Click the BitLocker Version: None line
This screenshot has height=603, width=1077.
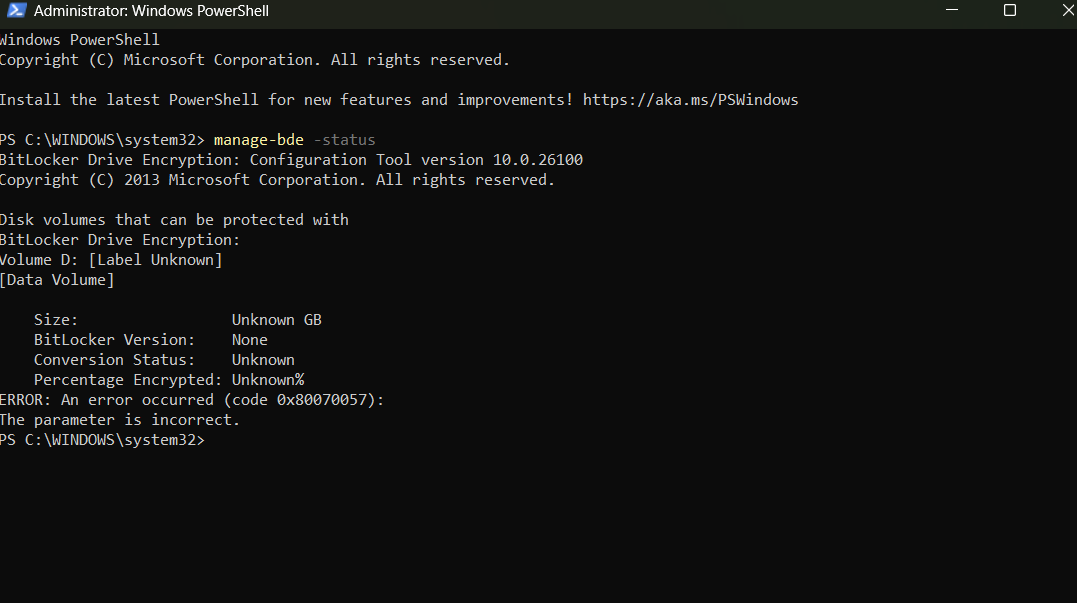tap(150, 339)
